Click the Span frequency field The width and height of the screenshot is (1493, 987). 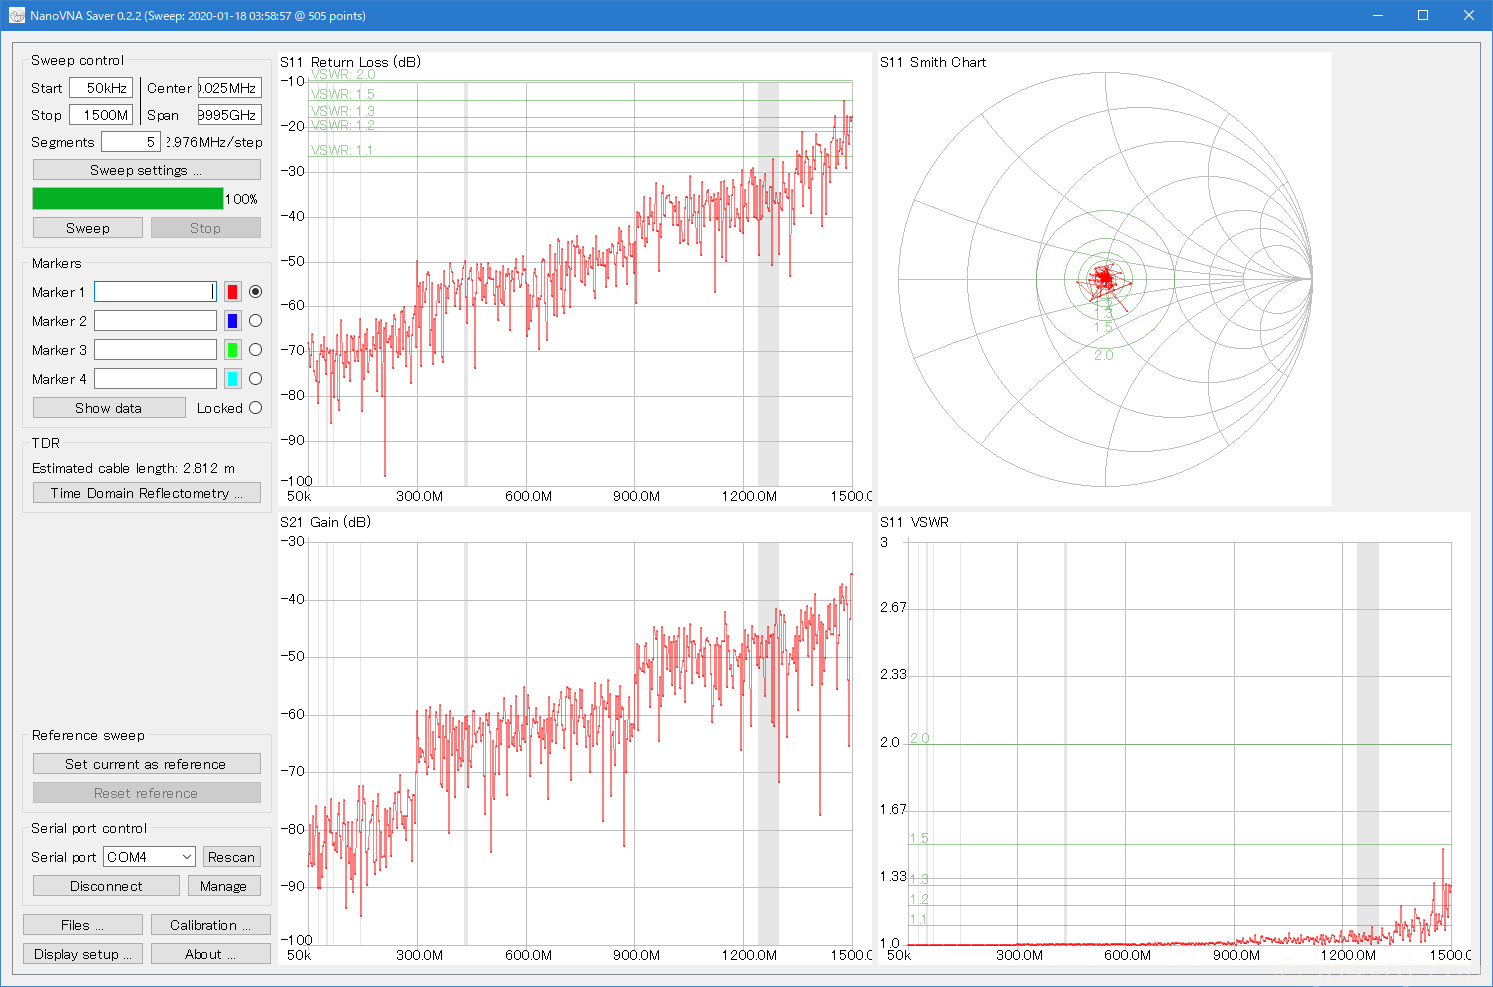coord(230,115)
